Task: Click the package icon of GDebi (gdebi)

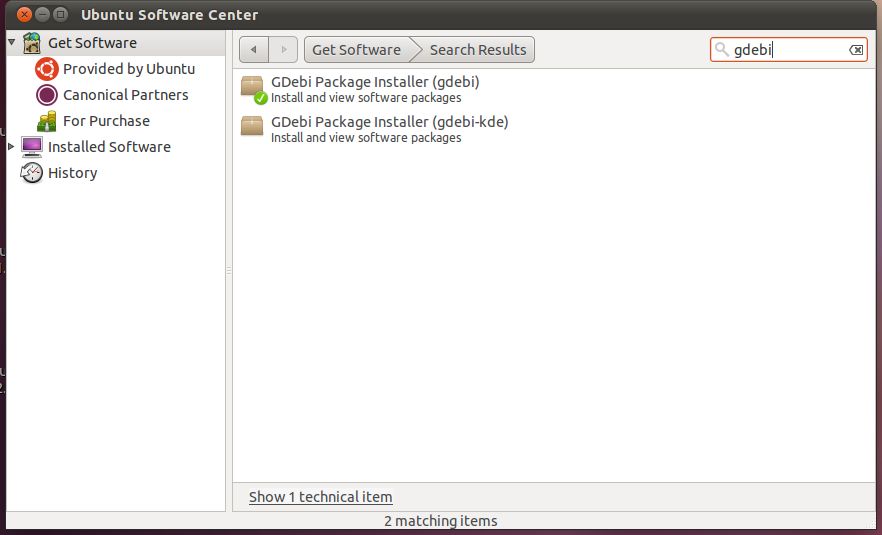Action: (x=252, y=89)
